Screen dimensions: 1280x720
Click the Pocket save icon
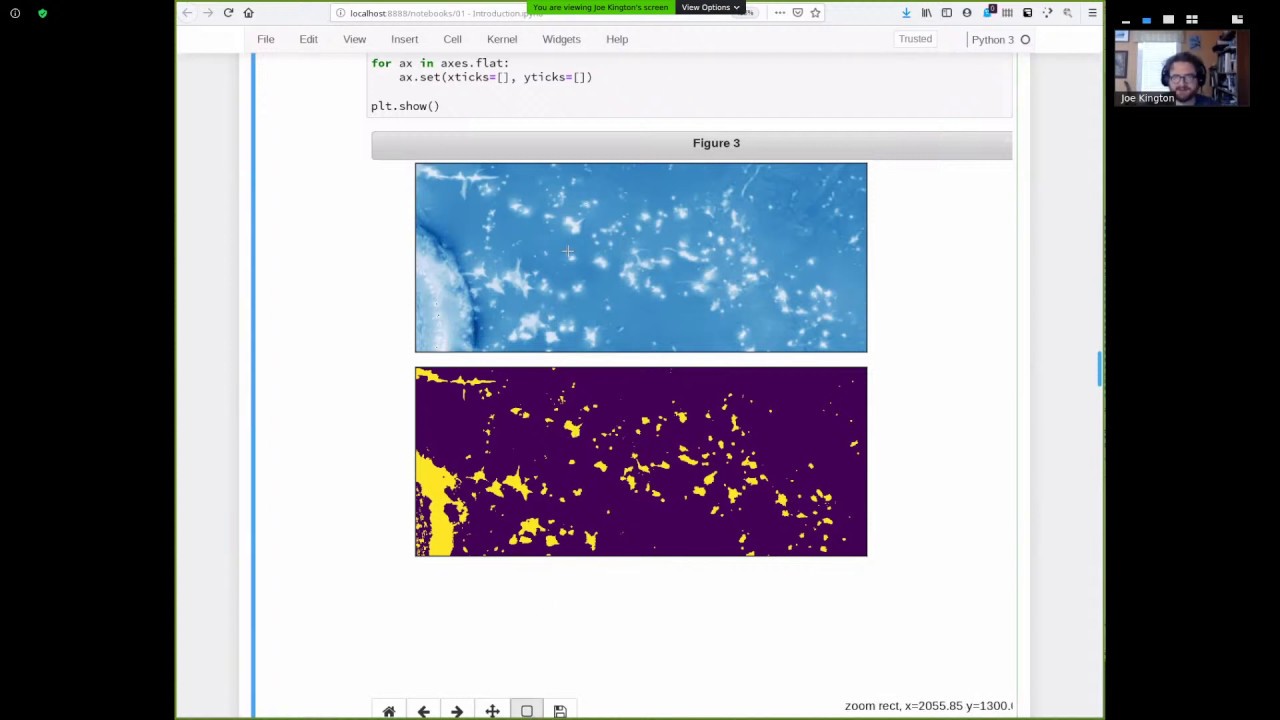pos(798,13)
